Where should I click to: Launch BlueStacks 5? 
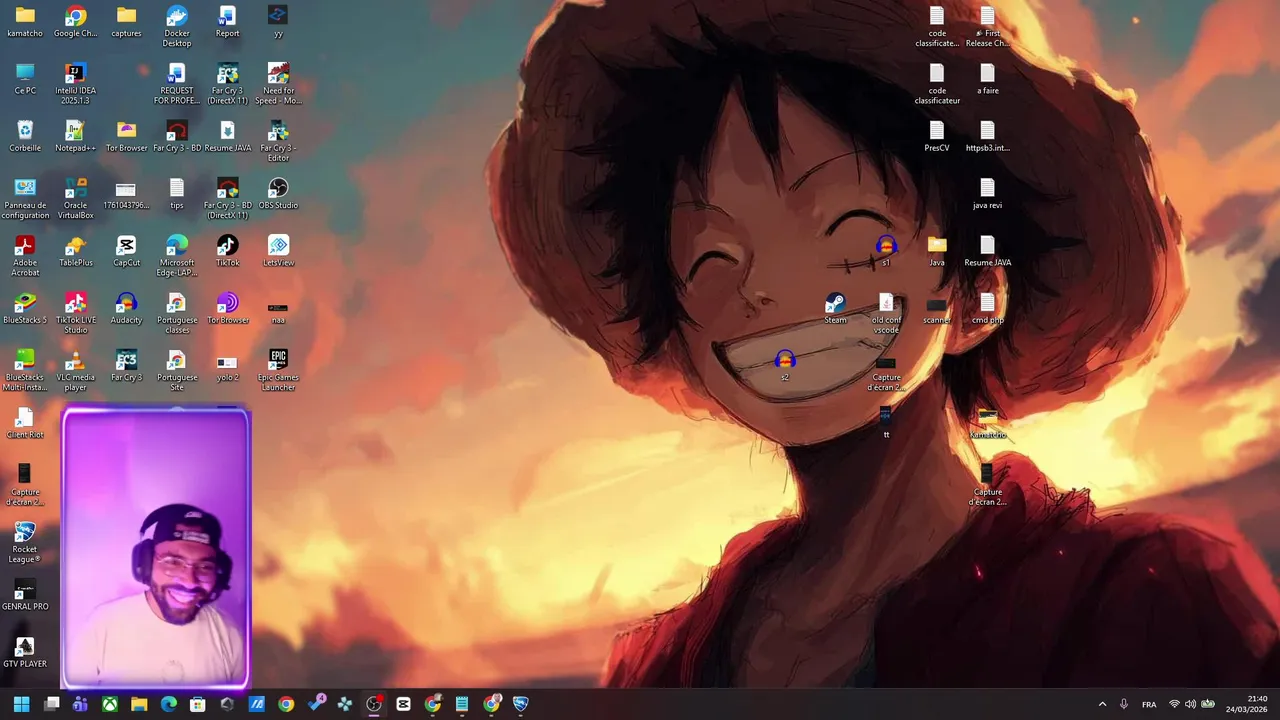coord(25,308)
